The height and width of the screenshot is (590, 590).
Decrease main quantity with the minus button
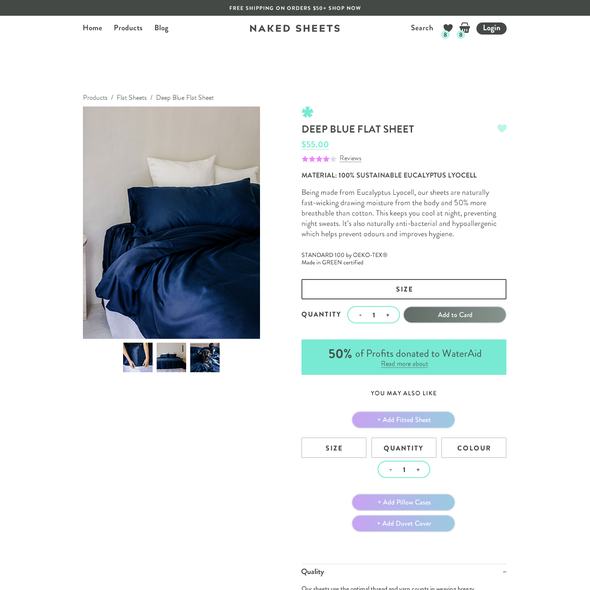pyautogui.click(x=360, y=315)
